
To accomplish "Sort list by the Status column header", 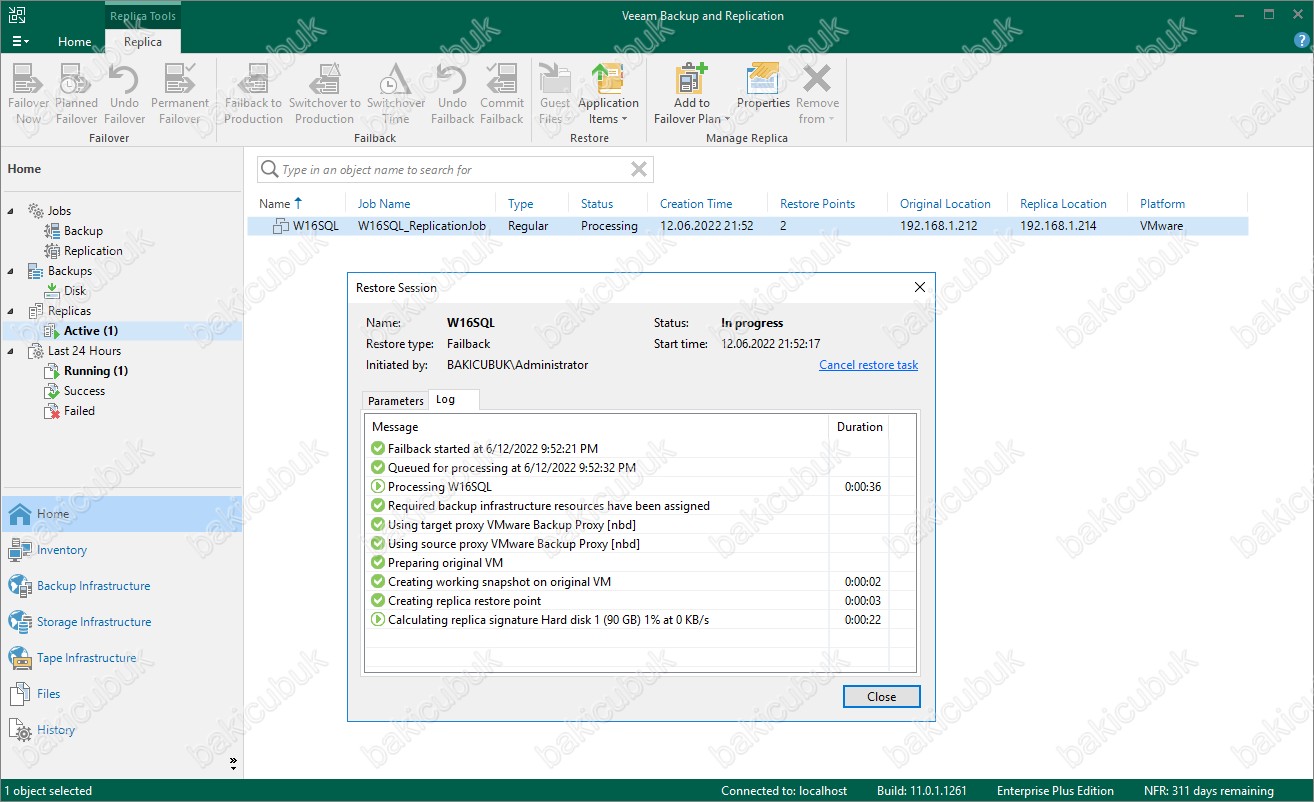I will [x=596, y=204].
